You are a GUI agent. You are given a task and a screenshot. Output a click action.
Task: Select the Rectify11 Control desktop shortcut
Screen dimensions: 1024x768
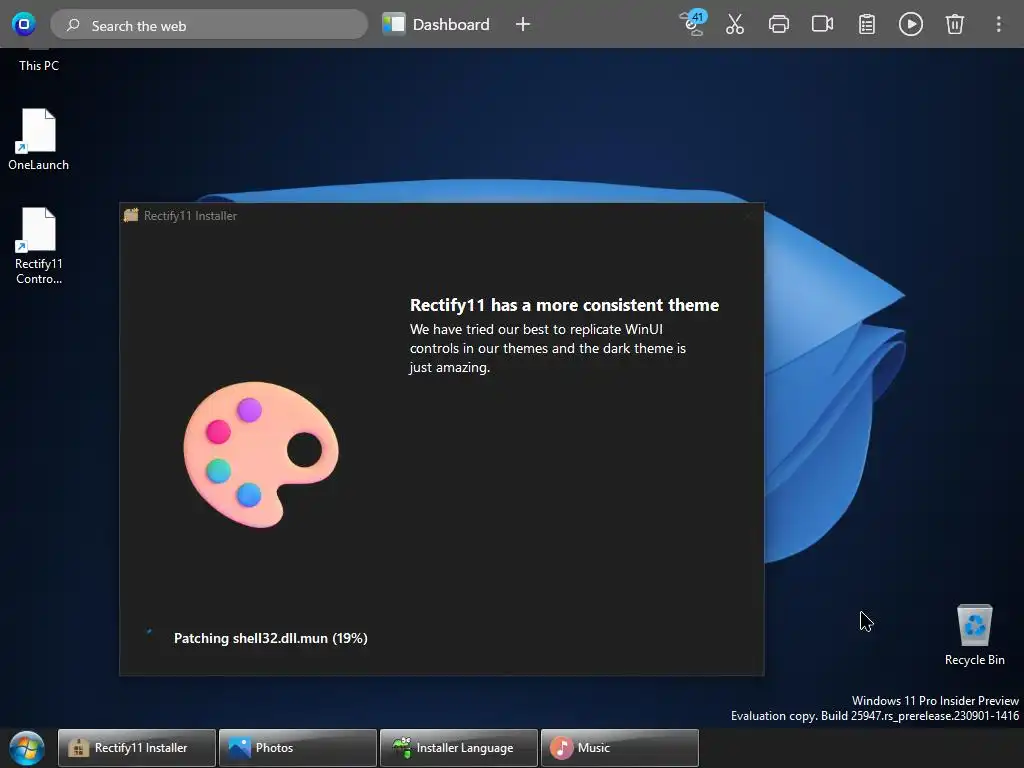[x=39, y=246]
